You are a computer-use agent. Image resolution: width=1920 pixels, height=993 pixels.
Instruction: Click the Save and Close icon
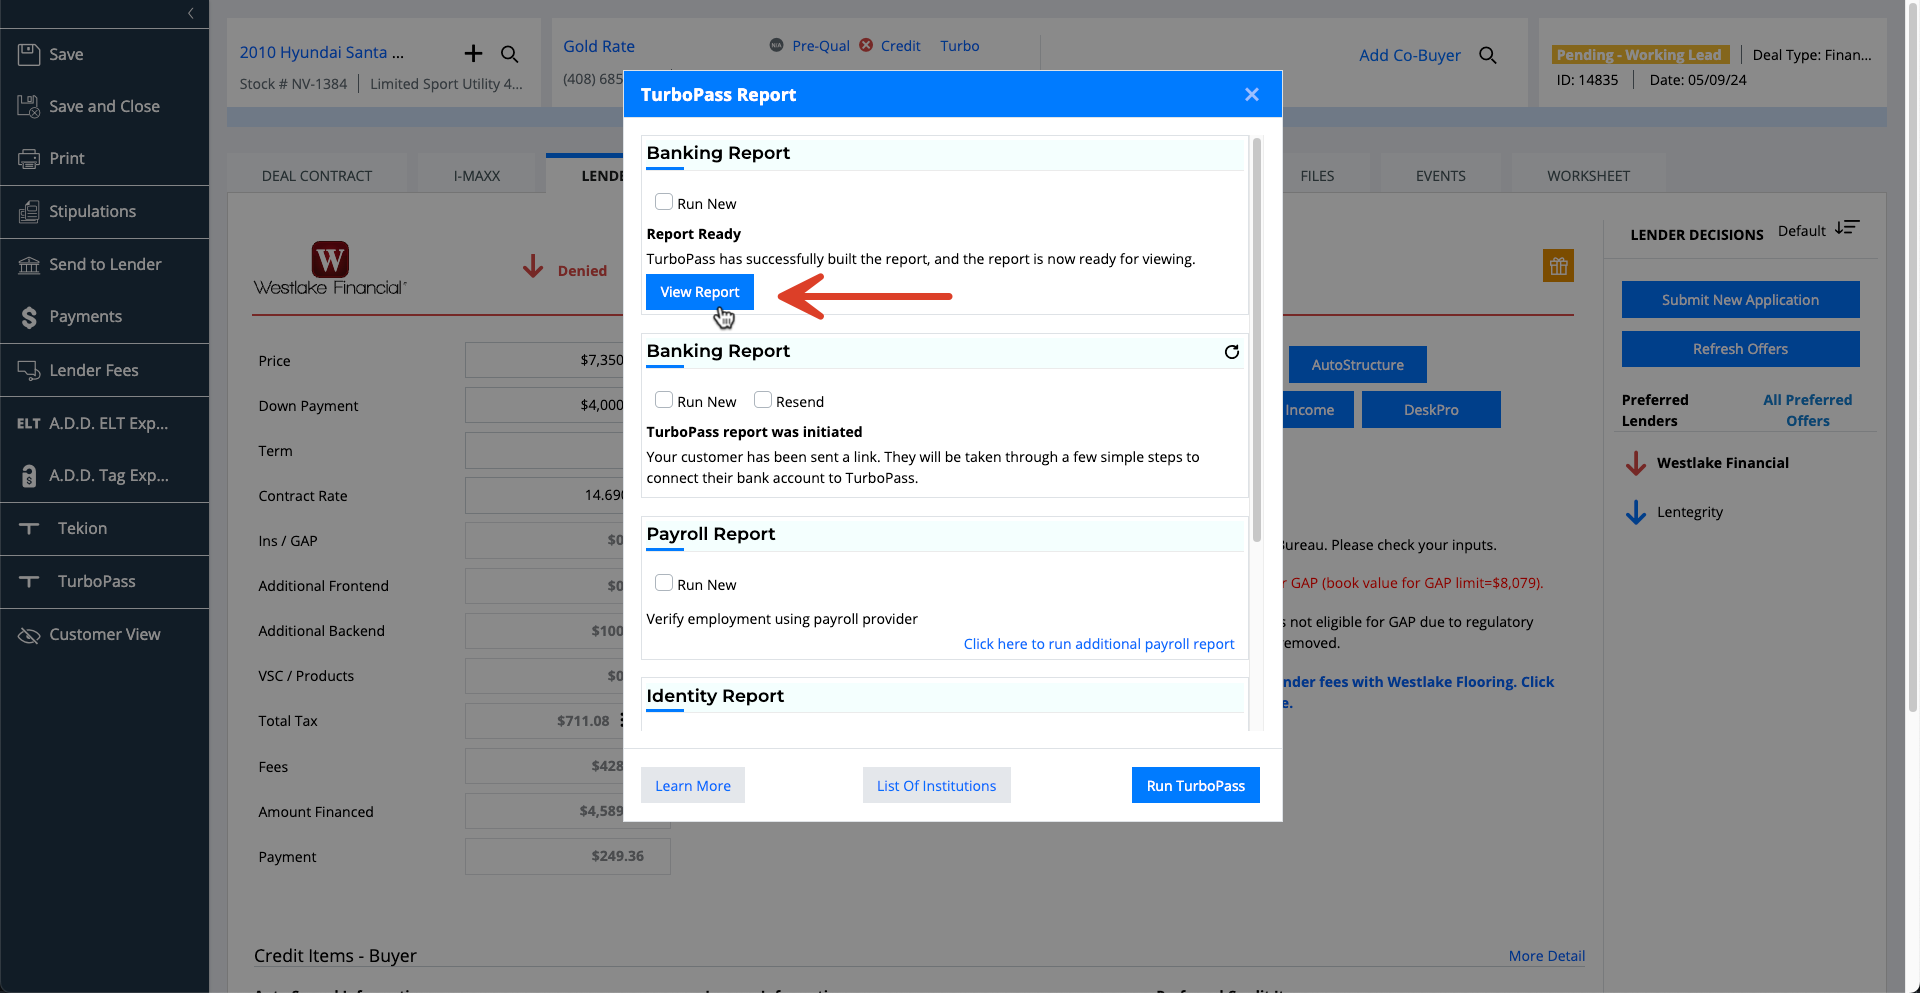pos(29,106)
